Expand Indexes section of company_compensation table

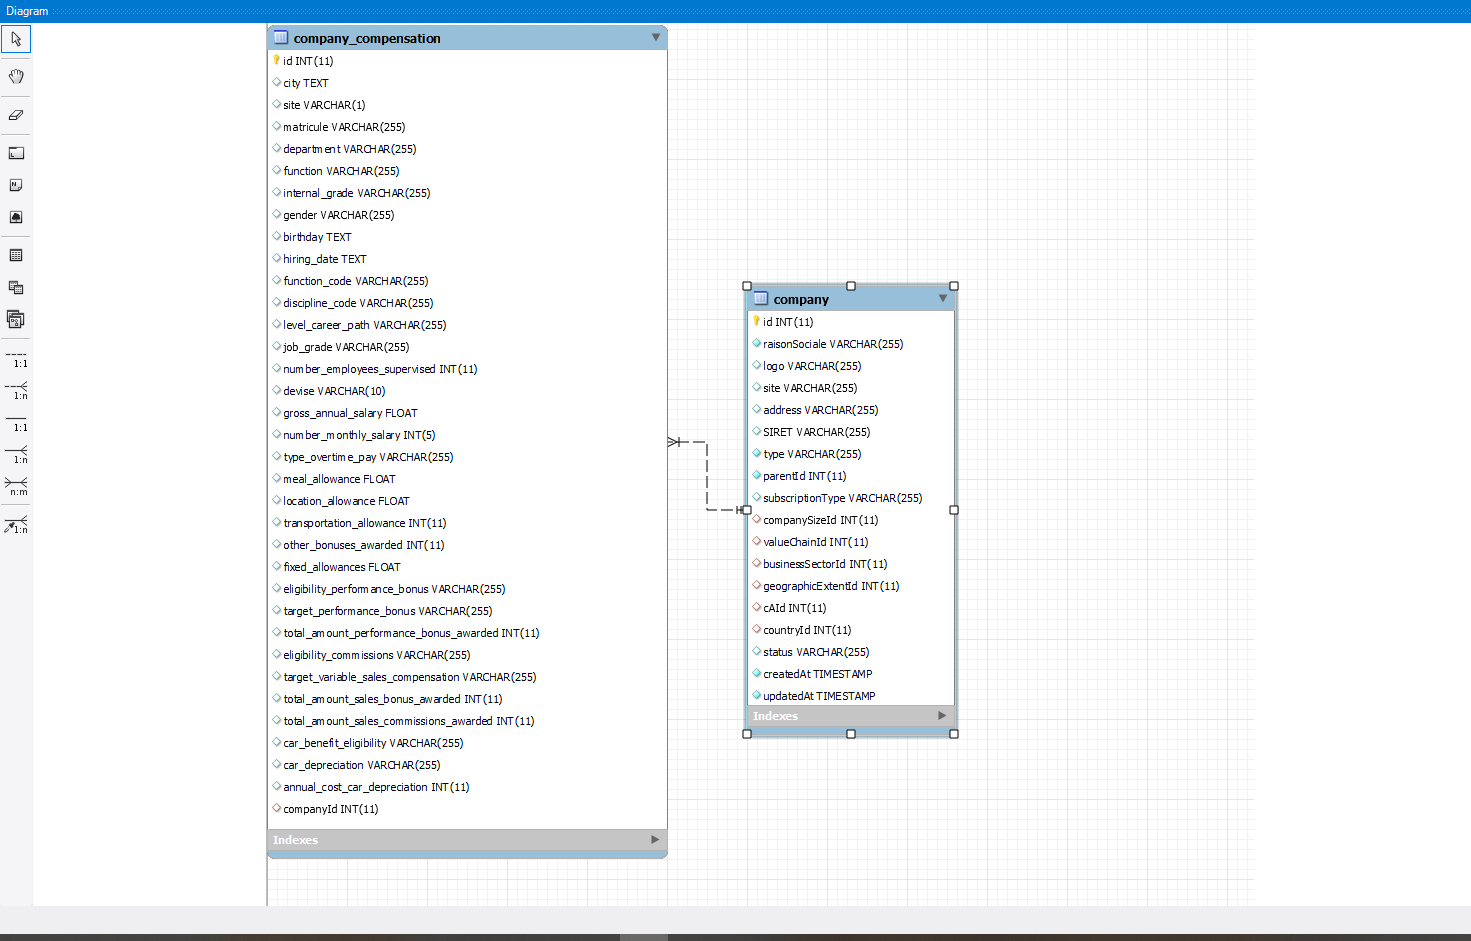click(655, 840)
